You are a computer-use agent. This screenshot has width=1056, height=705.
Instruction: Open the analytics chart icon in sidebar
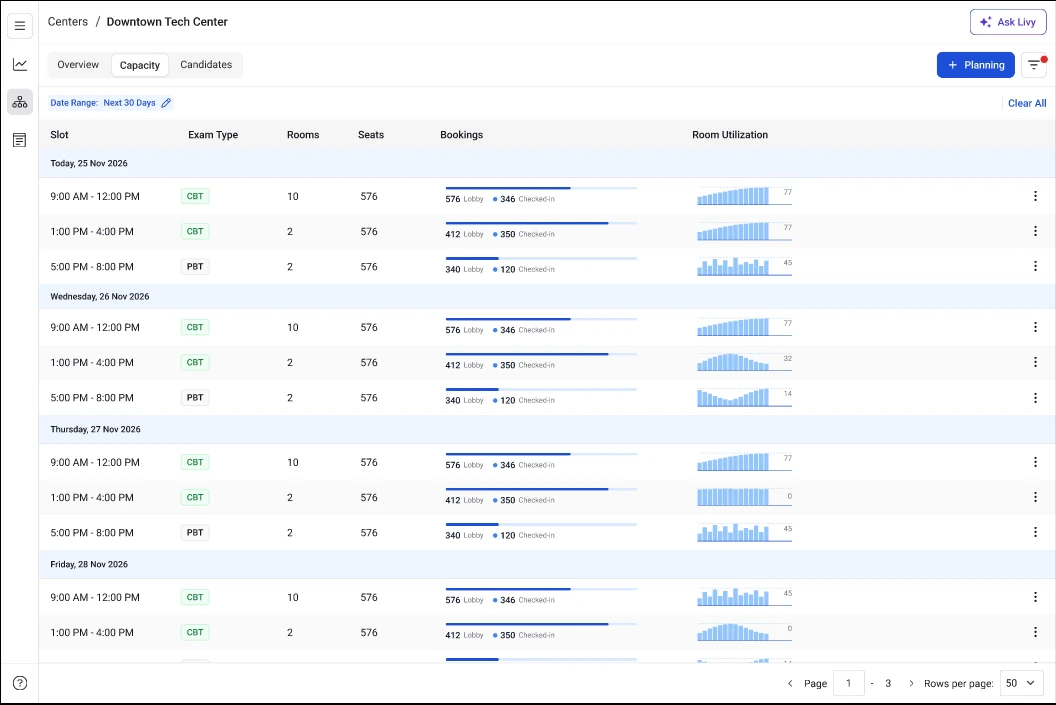pyautogui.click(x=20, y=65)
